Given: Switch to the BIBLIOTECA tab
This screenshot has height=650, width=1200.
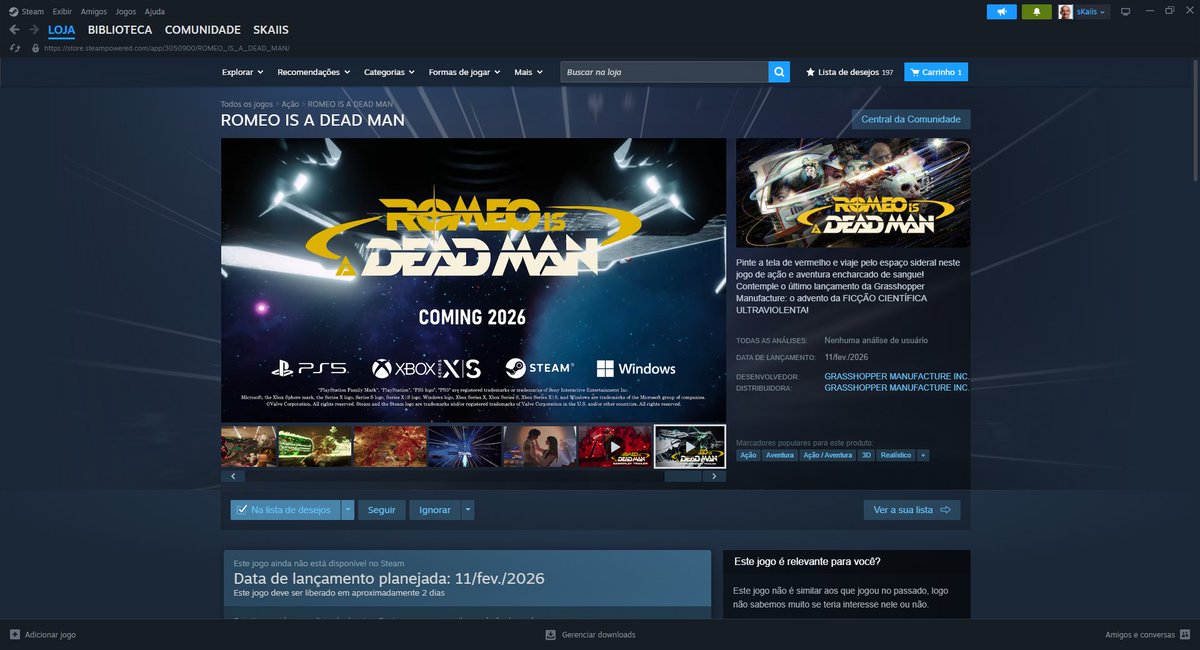Looking at the screenshot, I should [x=120, y=30].
